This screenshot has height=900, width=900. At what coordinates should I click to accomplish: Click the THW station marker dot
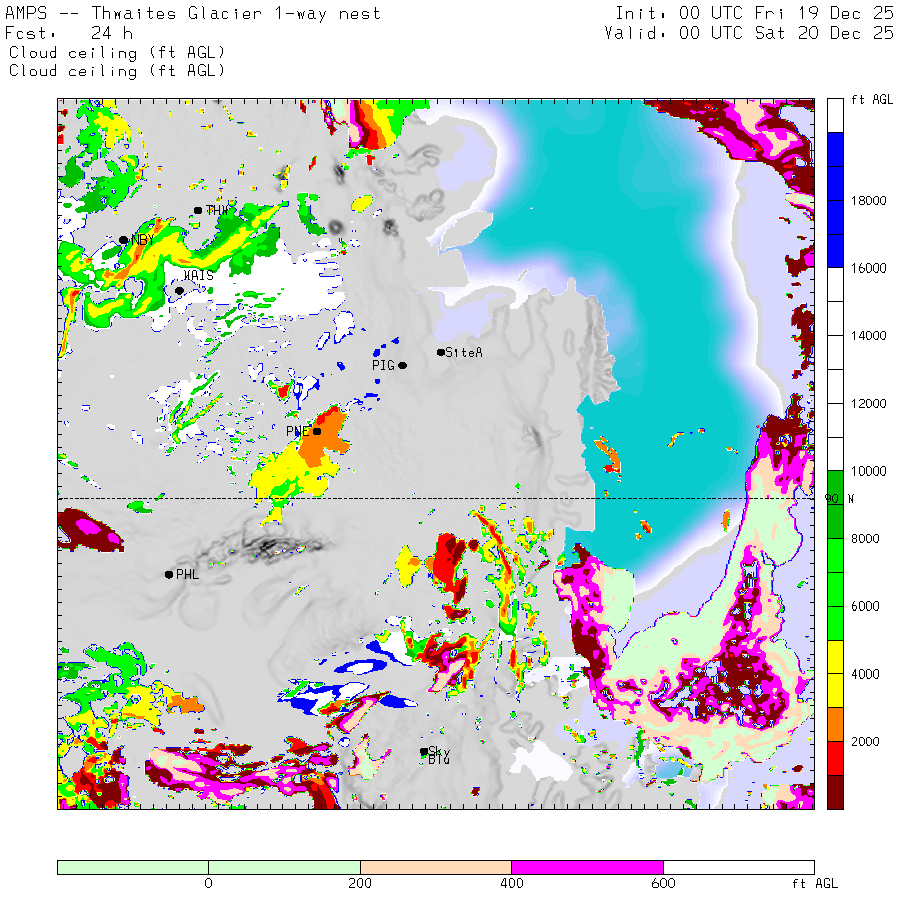pyautogui.click(x=198, y=210)
